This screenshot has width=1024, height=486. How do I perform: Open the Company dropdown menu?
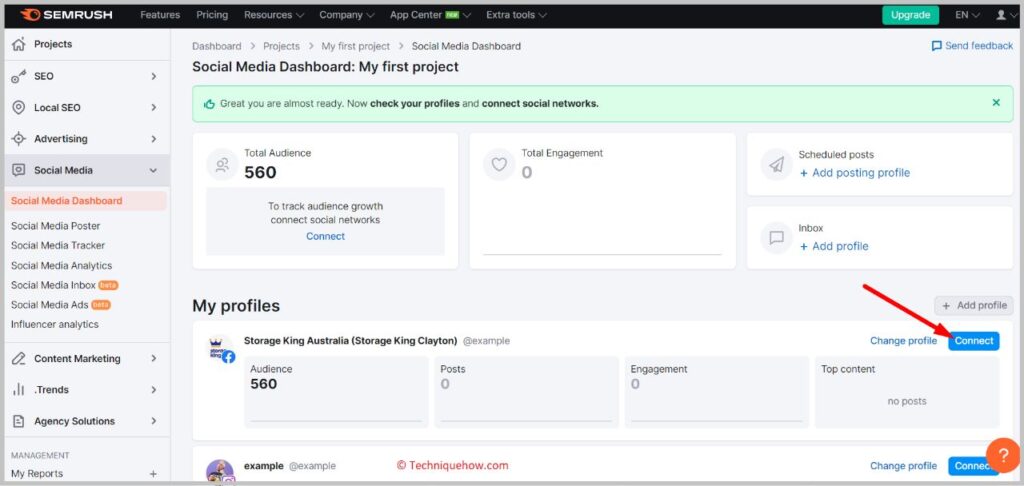pyautogui.click(x=347, y=14)
